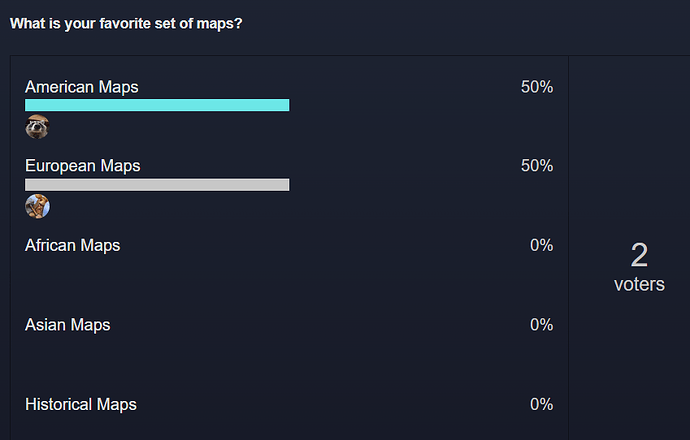Click the American Maps 50% value

(537, 87)
